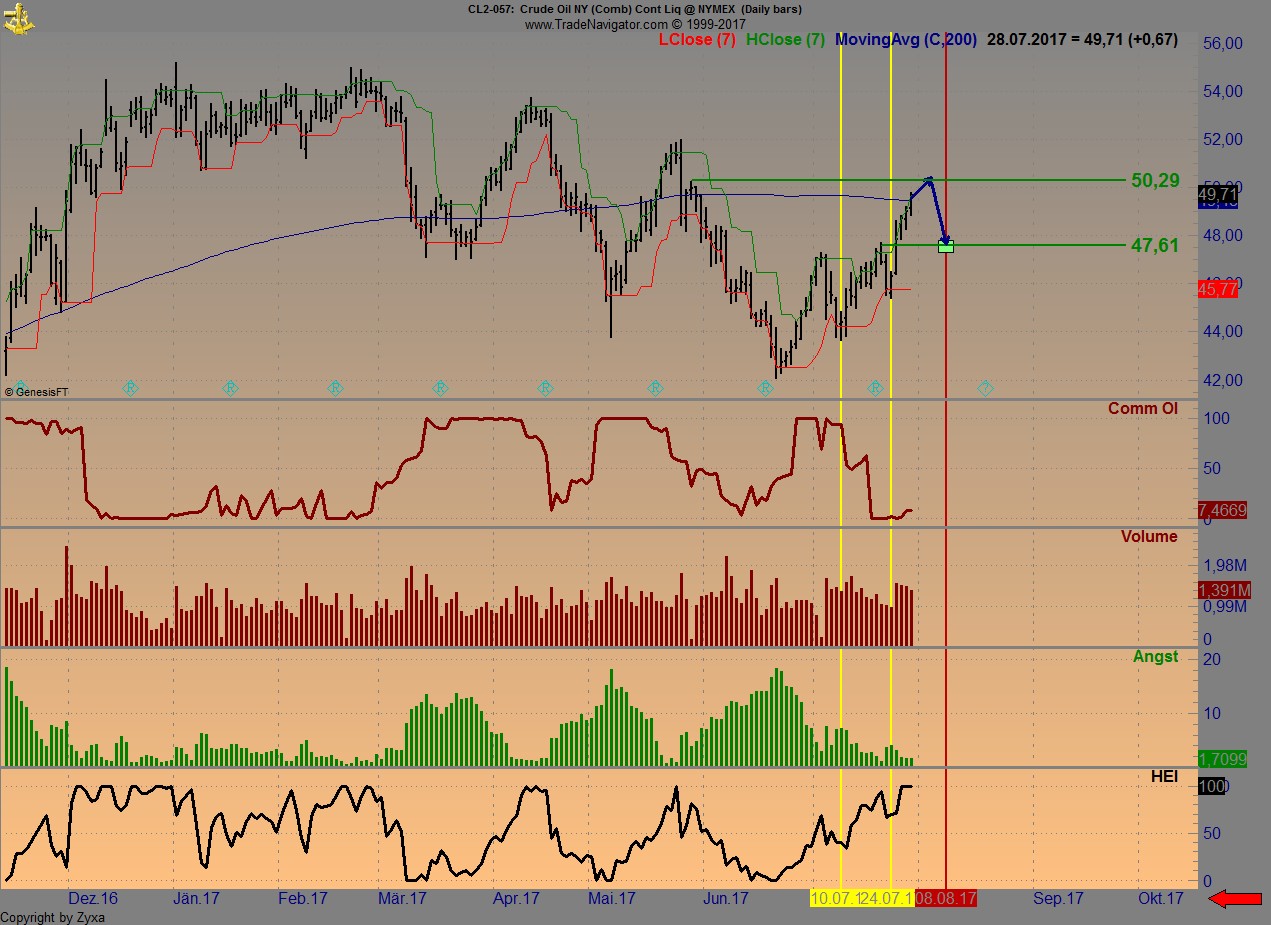
Task: Click the black 49,71 current price tag
Action: [x=1217, y=194]
